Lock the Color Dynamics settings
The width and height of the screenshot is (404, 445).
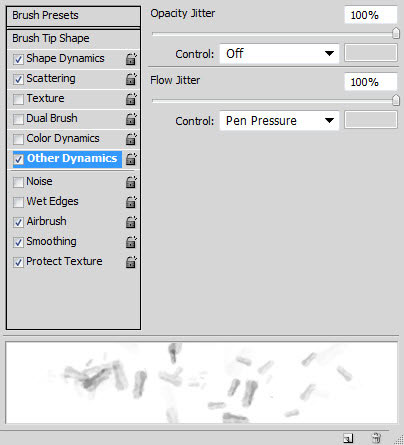131,139
